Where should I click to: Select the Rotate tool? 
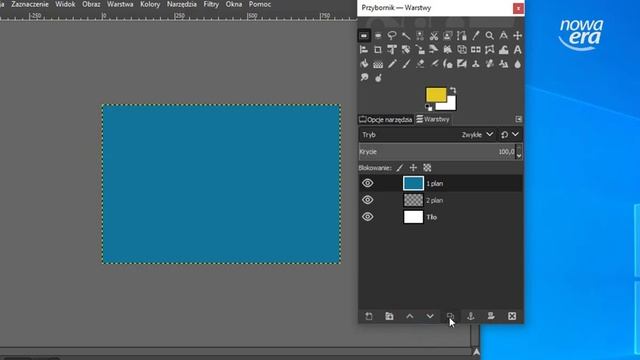(406, 50)
